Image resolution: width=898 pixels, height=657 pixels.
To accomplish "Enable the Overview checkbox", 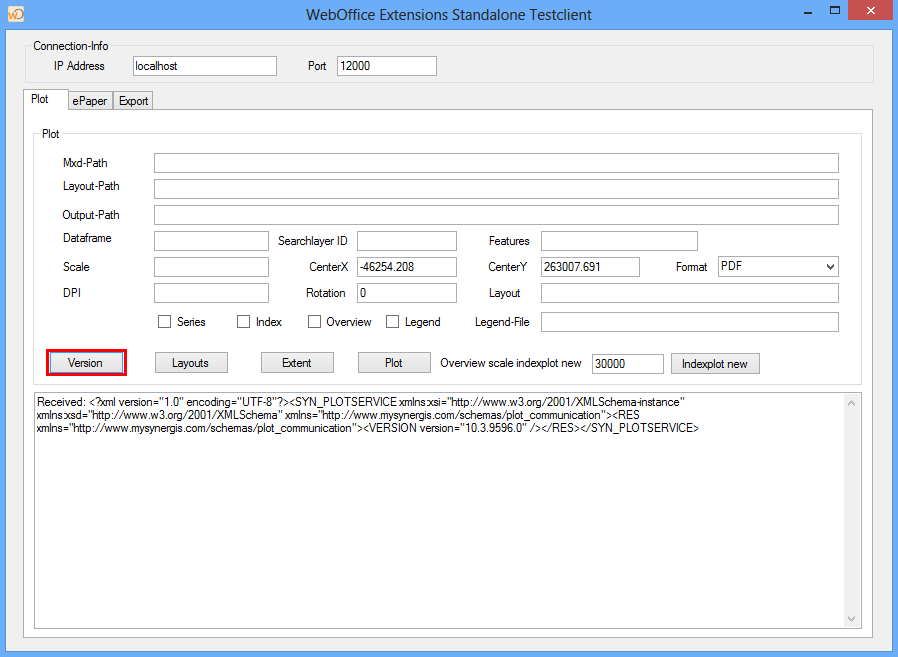I will click(x=312, y=321).
